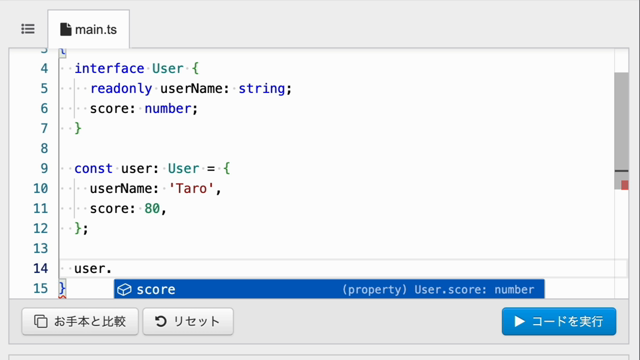
Task: Click the 'Taro' string literal
Action: 191,188
